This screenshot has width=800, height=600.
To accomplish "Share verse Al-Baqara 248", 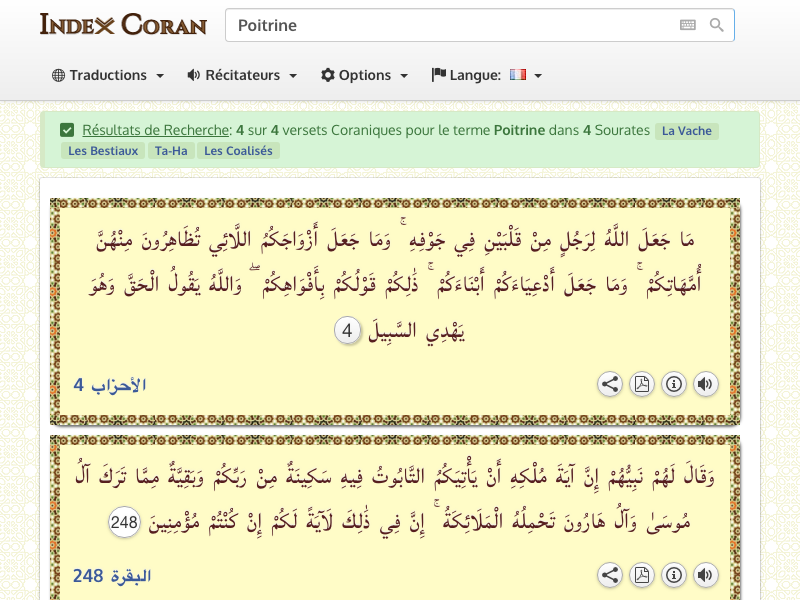I will coord(610,575).
